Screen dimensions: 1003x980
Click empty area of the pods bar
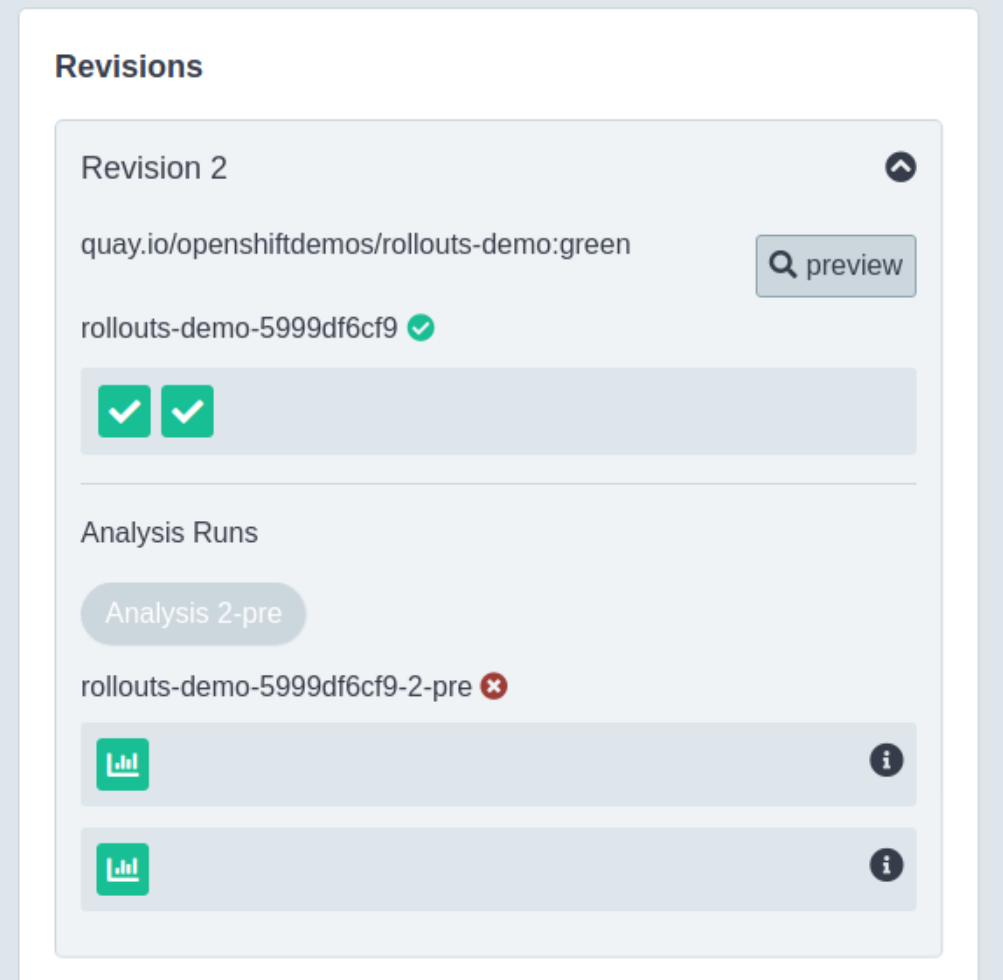pyautogui.click(x=560, y=411)
